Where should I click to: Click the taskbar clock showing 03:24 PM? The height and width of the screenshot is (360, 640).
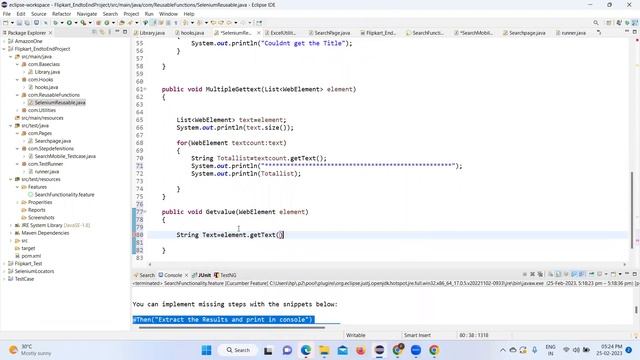pyautogui.click(x=609, y=350)
